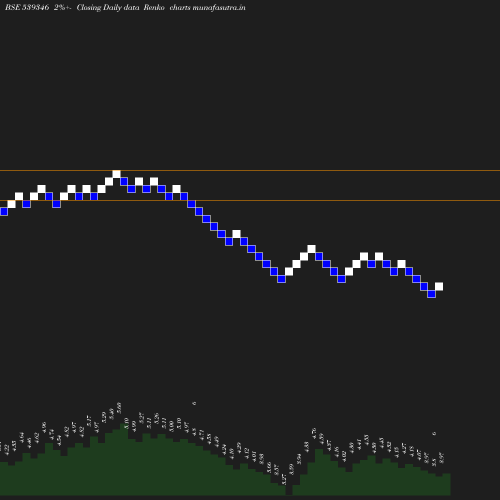The height and width of the screenshot is (500, 500).
Task: Select the lowest blue Renko brick on the chart
Action: (x=431, y=294)
